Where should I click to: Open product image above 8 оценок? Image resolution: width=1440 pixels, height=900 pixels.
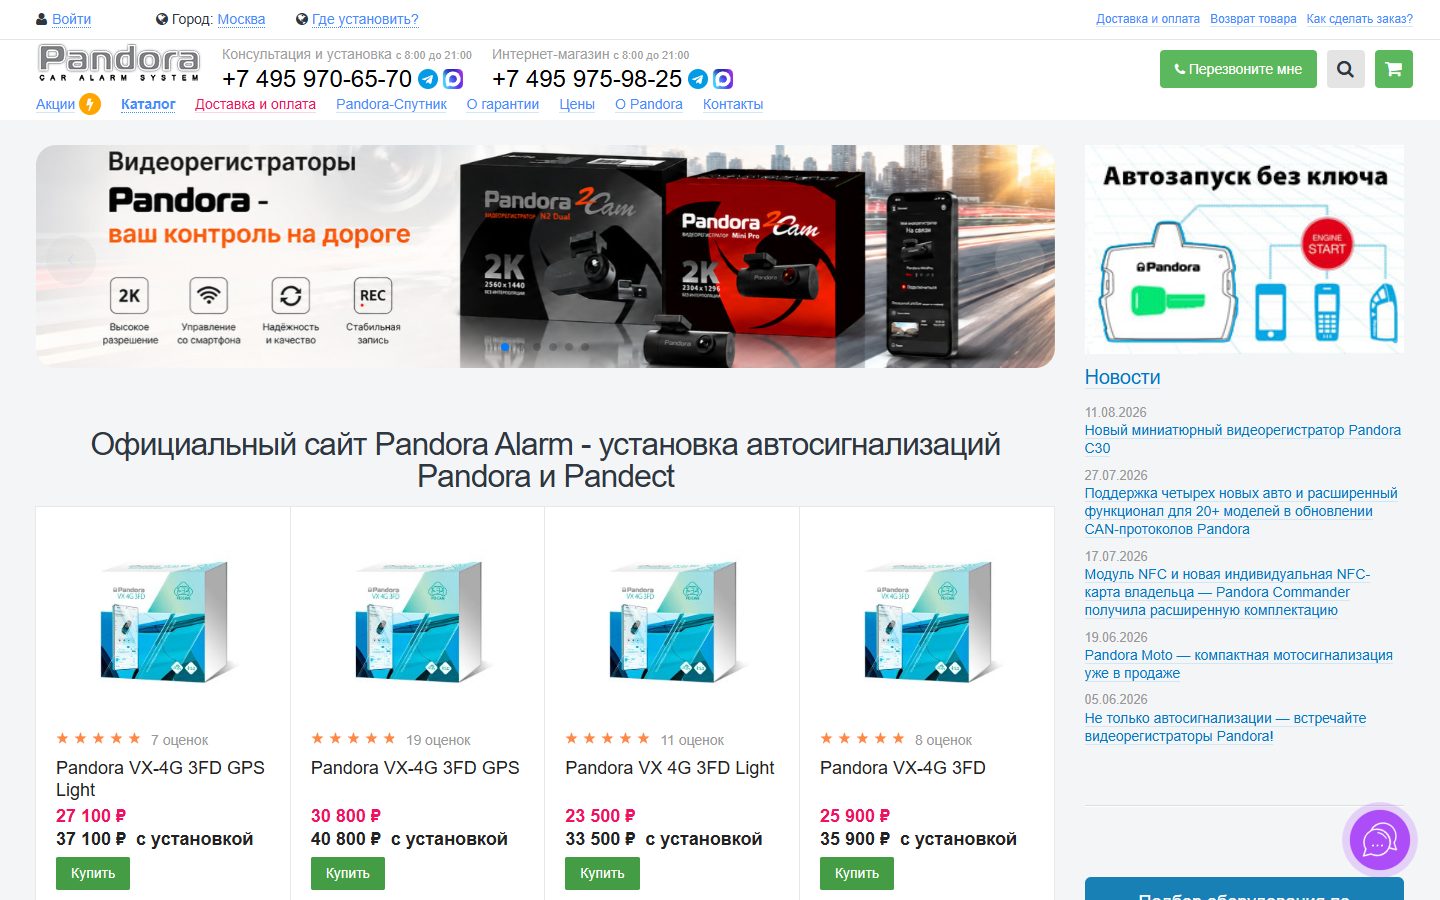coord(927,620)
